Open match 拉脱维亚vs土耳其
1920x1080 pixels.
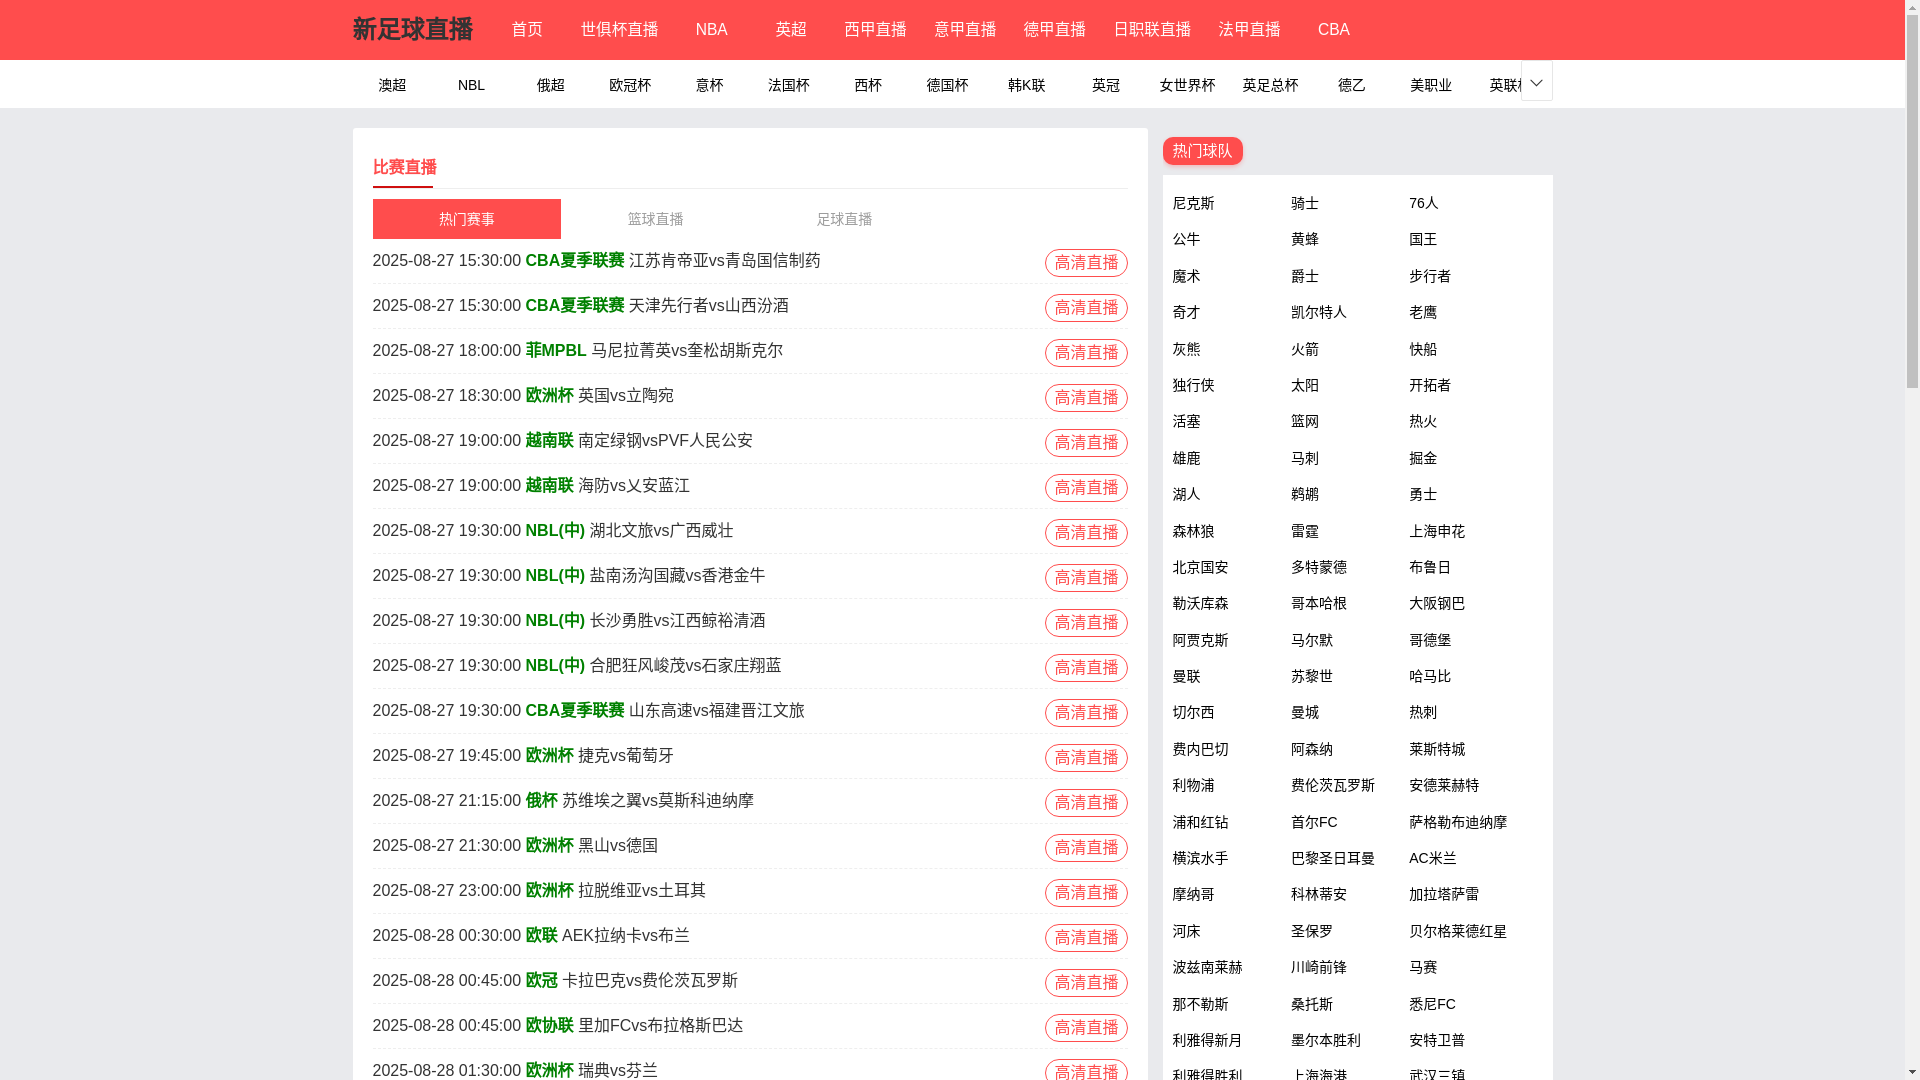point(642,891)
